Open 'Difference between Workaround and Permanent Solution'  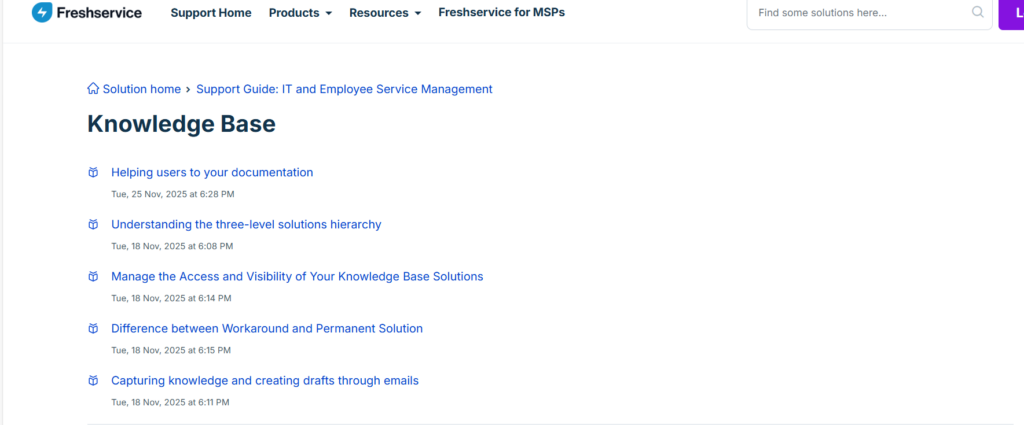tap(267, 328)
